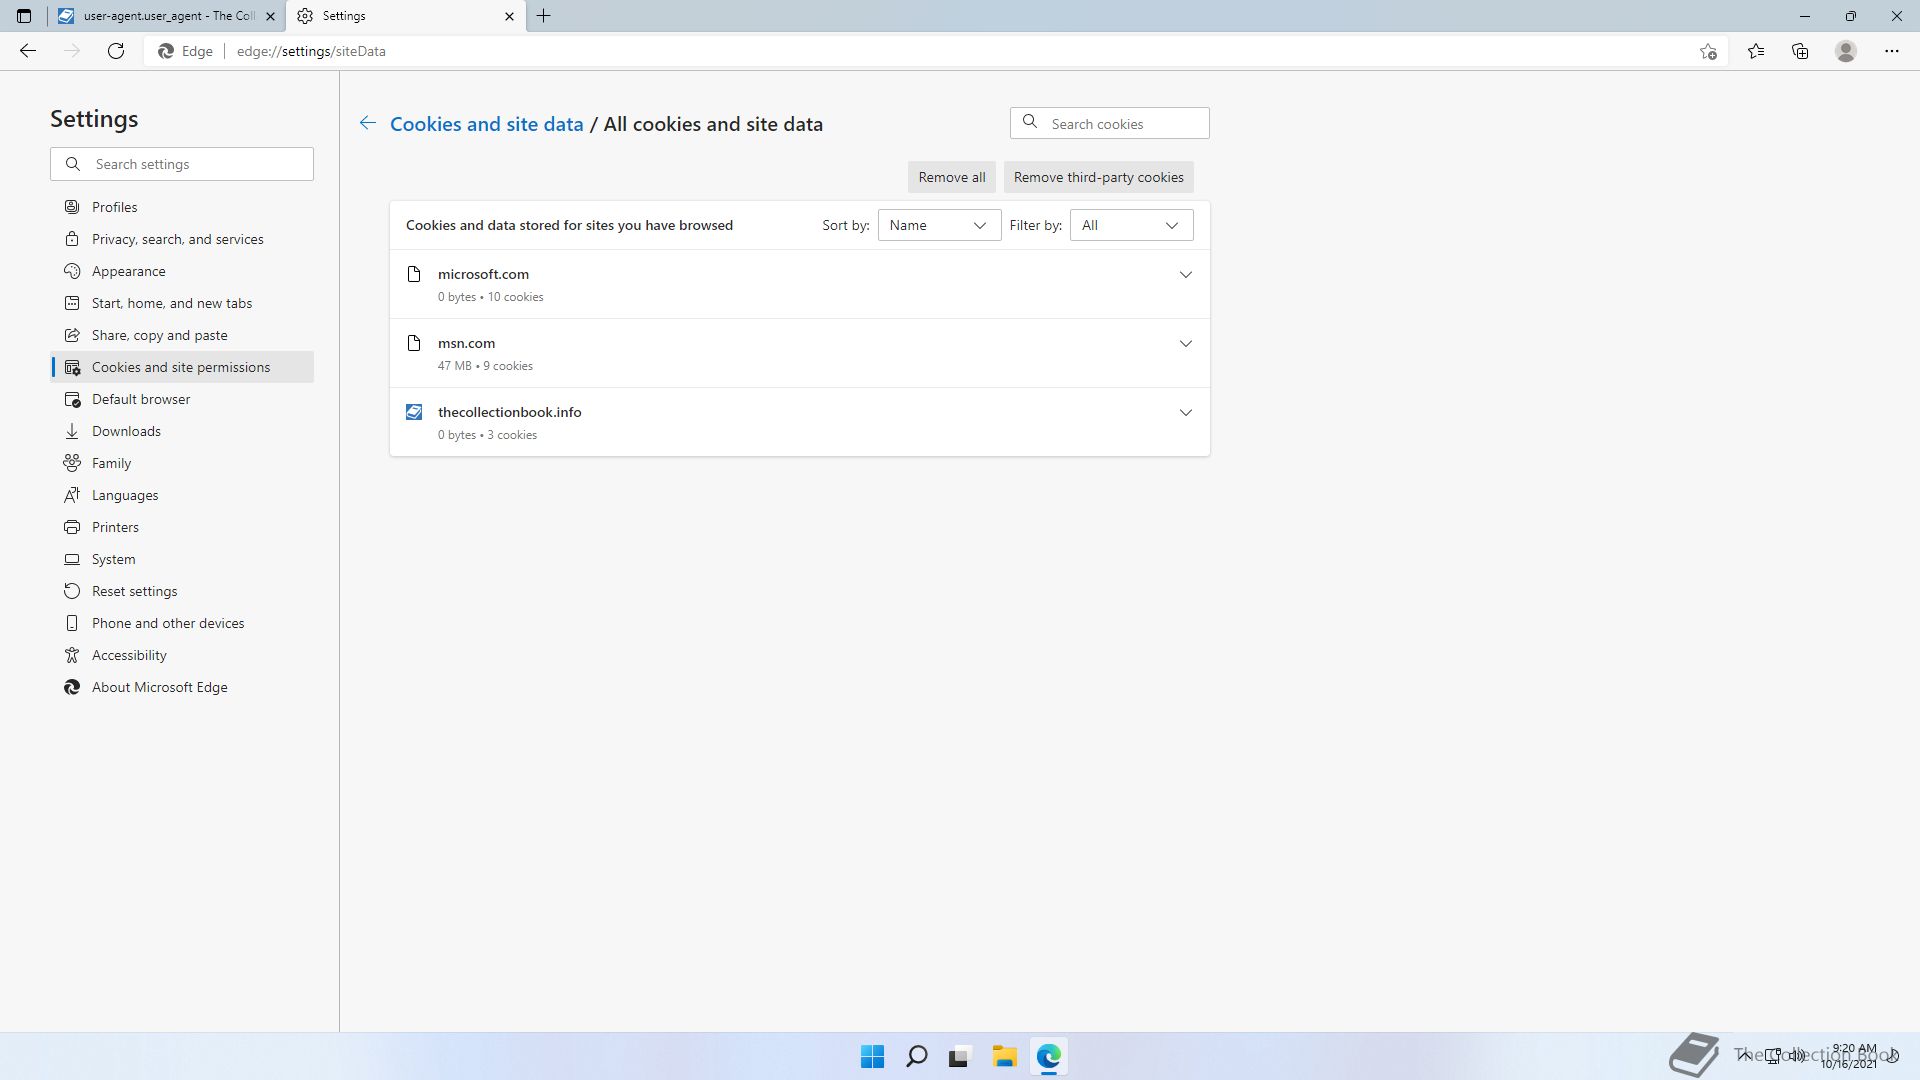The image size is (1920, 1080).
Task: Click the Search cookies input field
Action: (1110, 123)
